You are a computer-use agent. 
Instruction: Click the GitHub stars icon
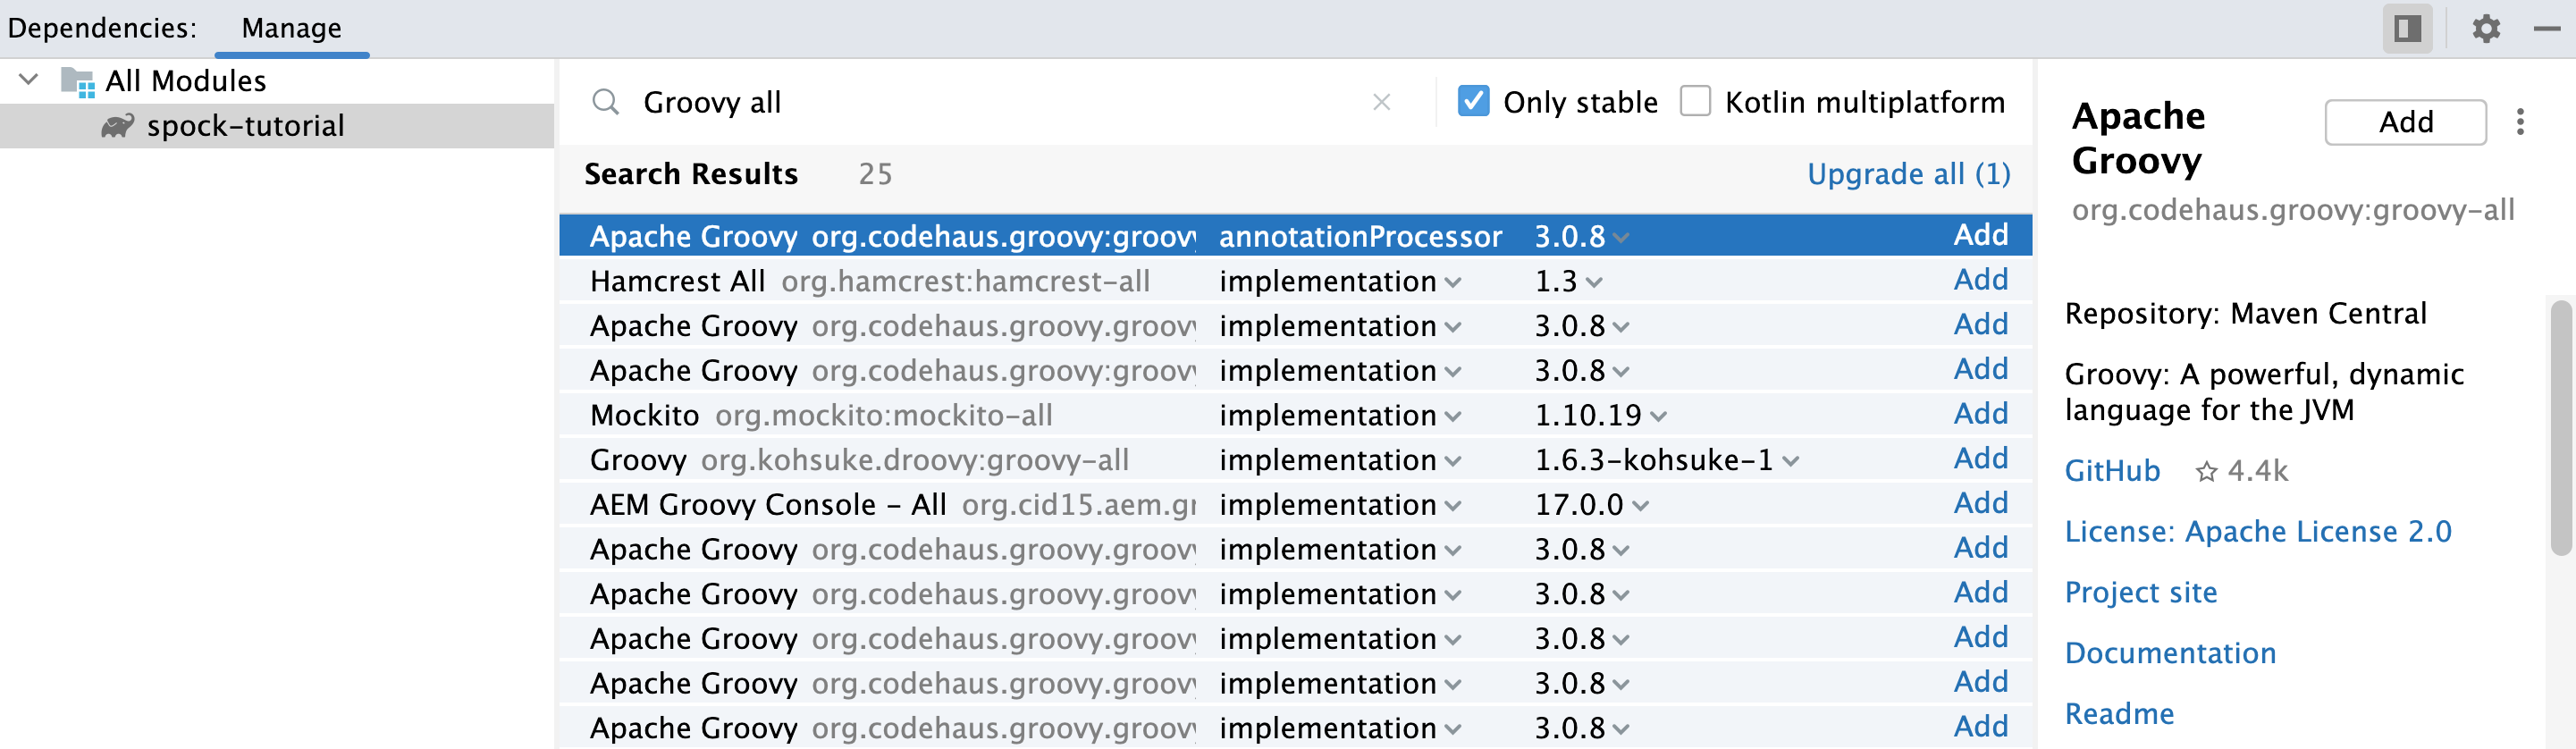2206,471
